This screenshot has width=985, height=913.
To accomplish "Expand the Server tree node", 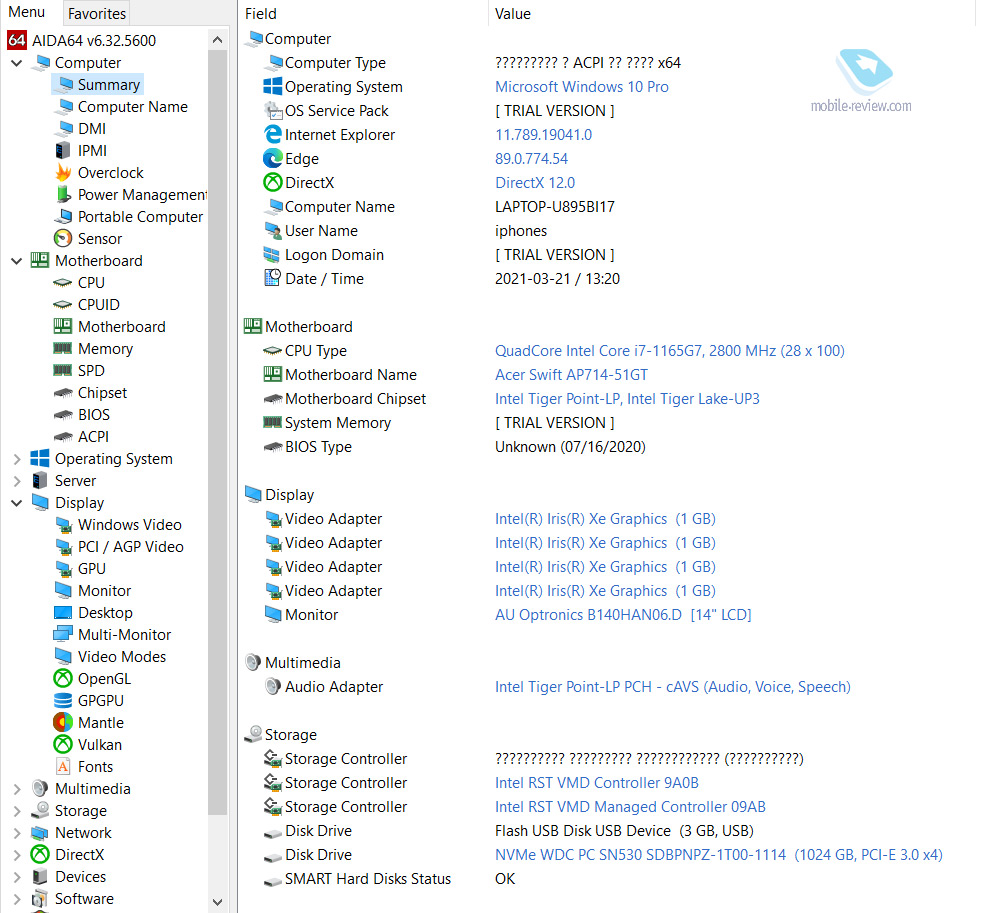I will (x=17, y=481).
